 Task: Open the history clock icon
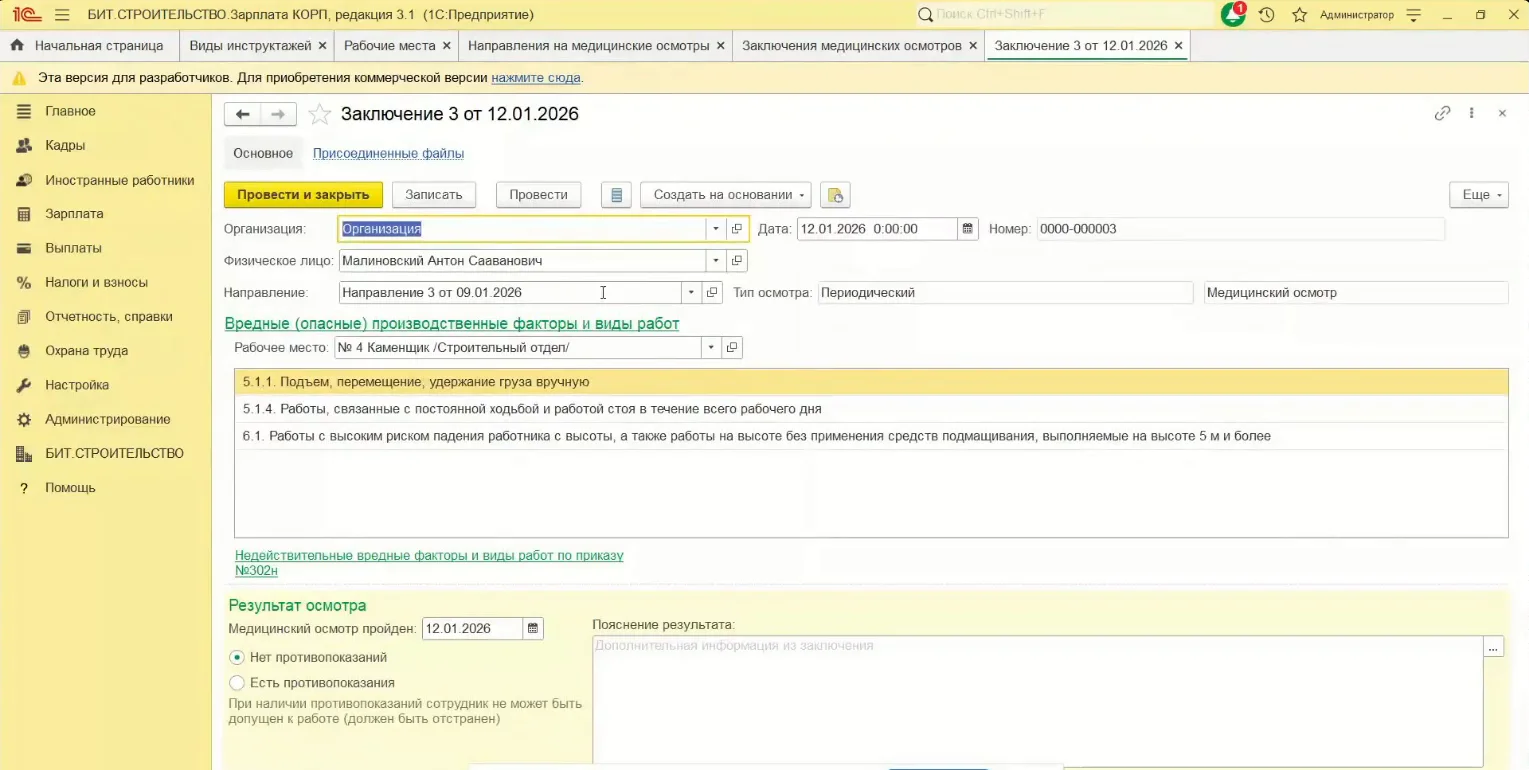[1267, 15]
